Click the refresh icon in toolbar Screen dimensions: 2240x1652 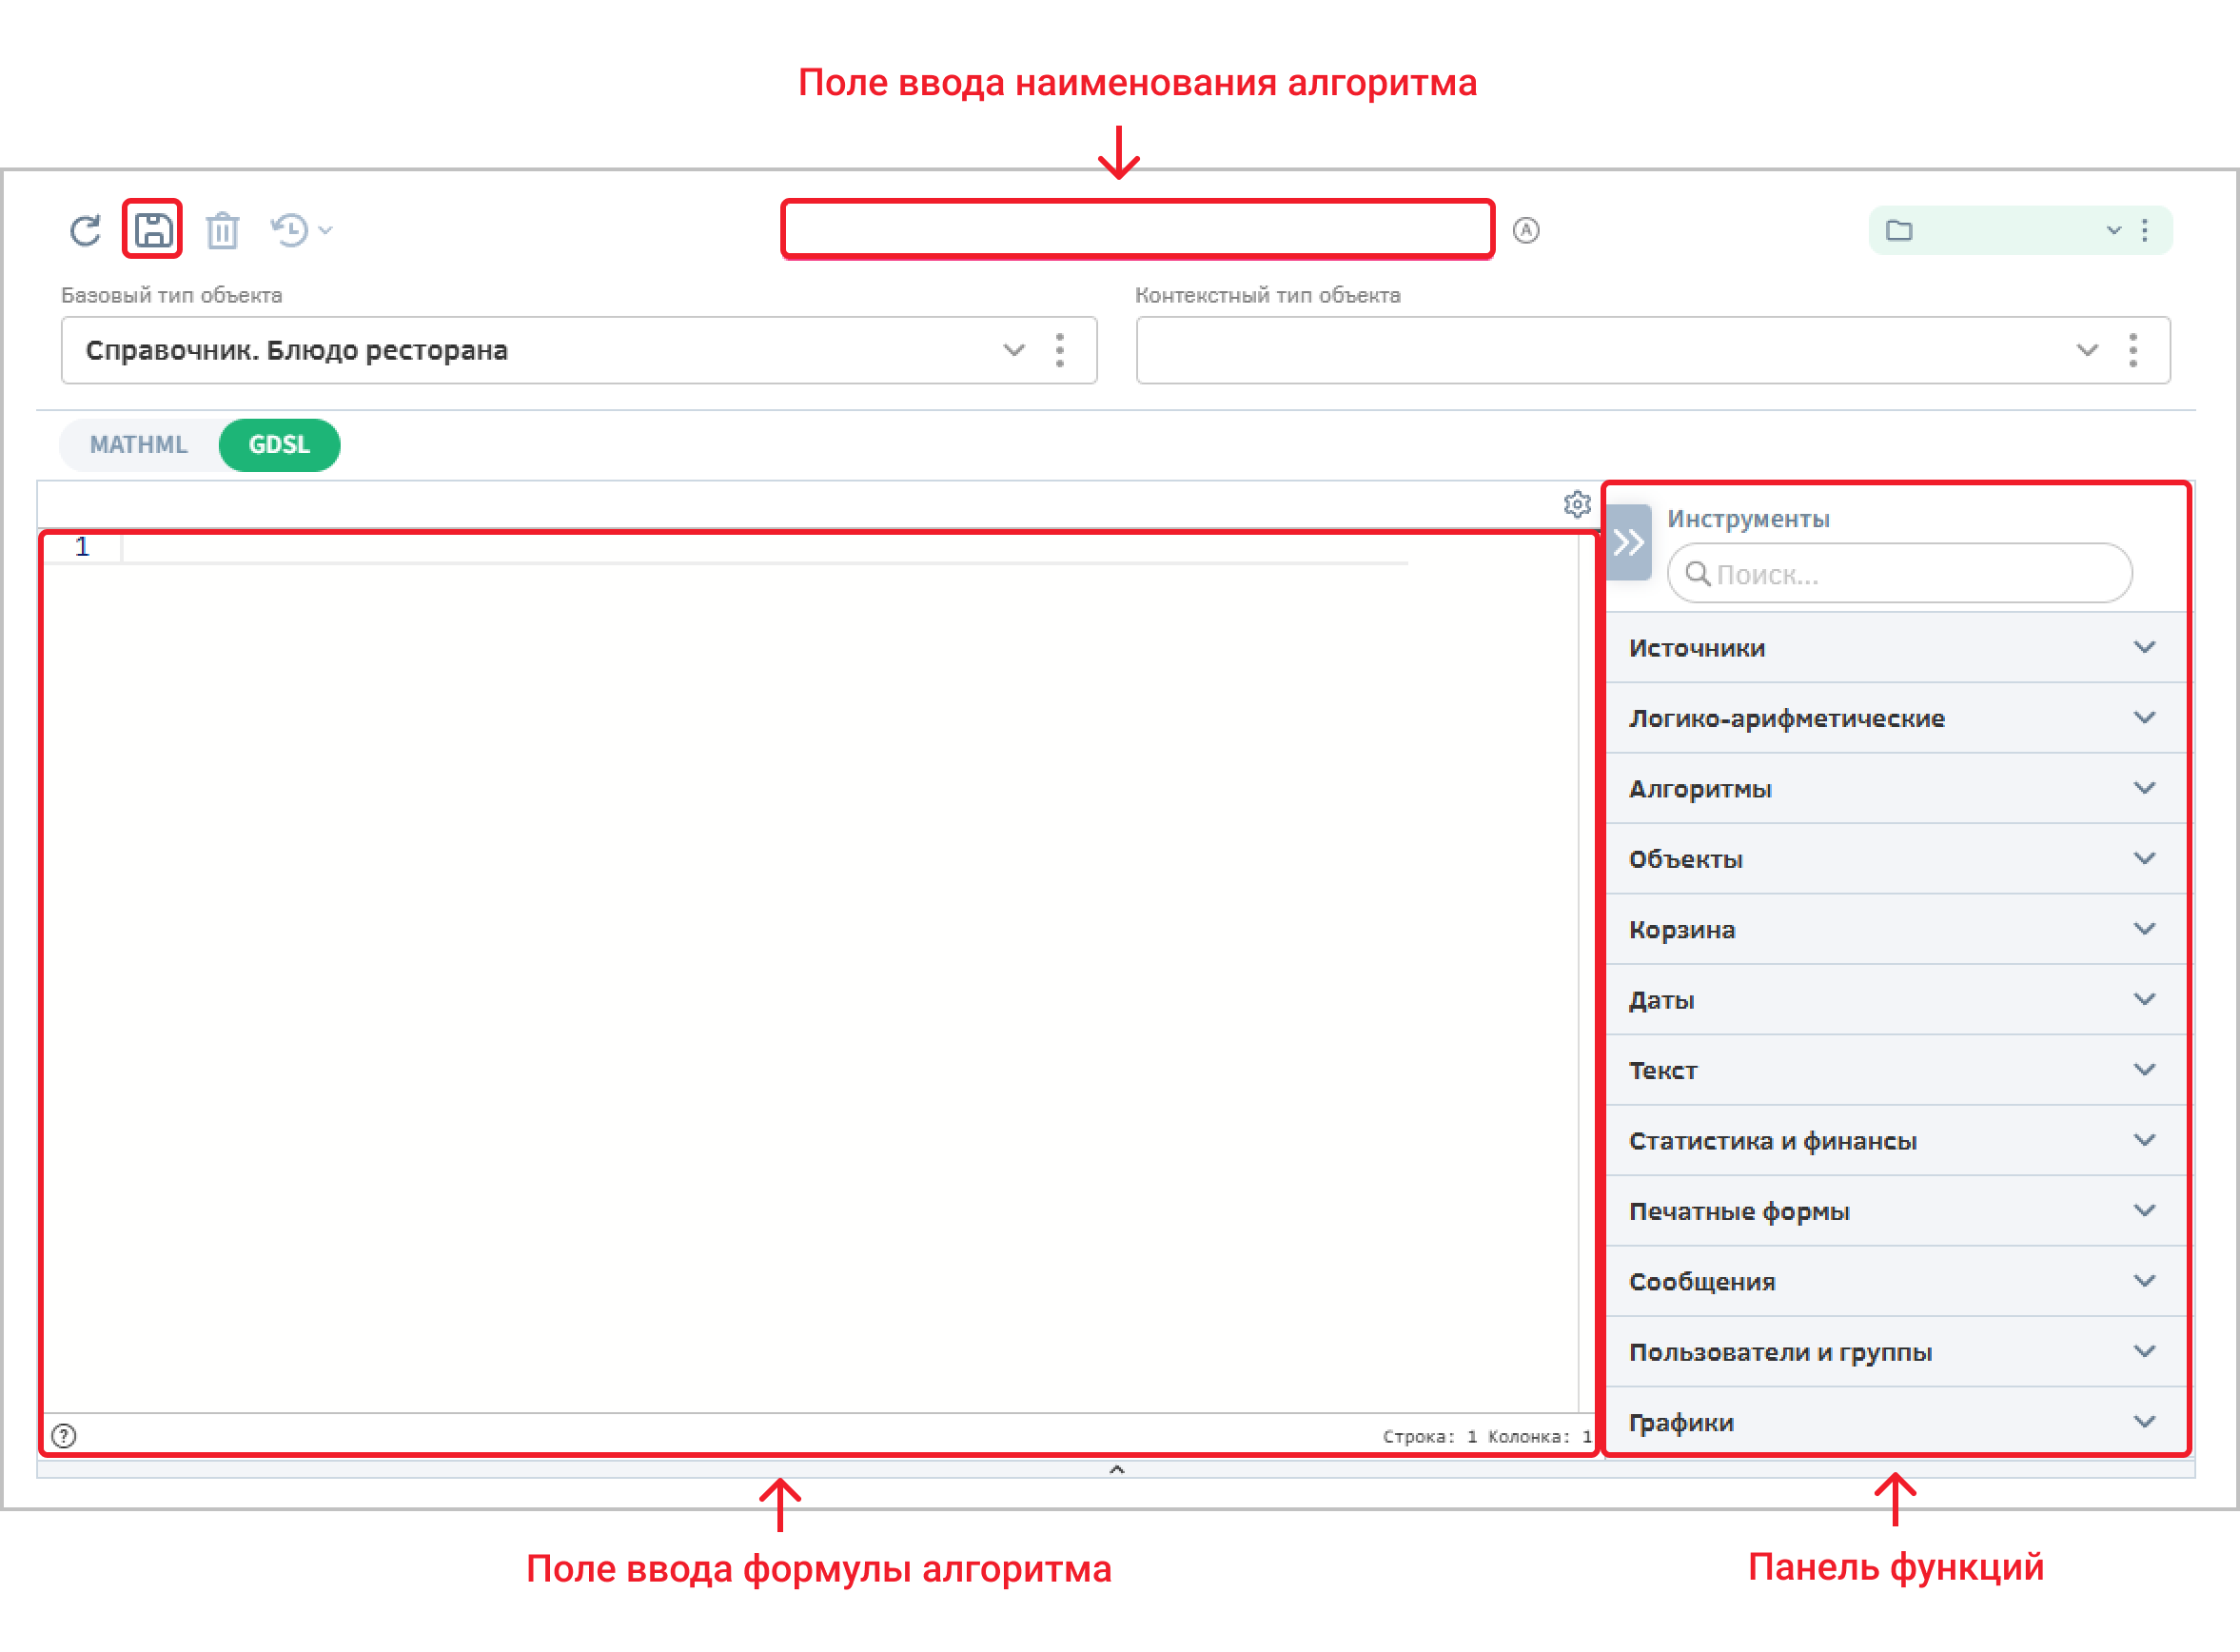(85, 231)
